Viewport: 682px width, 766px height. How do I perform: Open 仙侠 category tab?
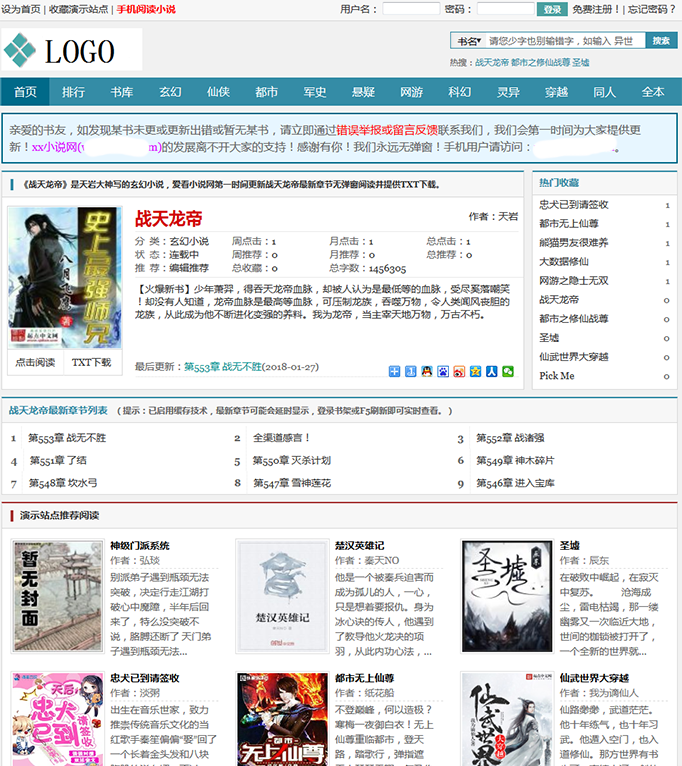pyautogui.click(x=218, y=92)
